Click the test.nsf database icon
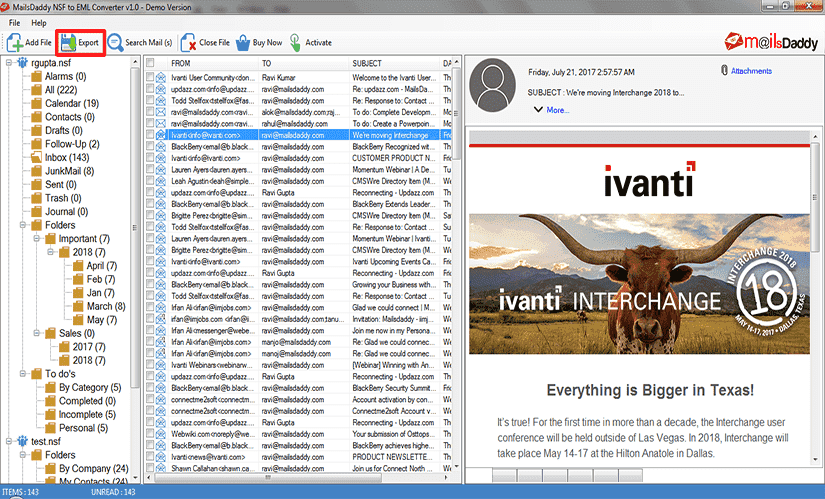Image resolution: width=825 pixels, height=499 pixels. 22,441
